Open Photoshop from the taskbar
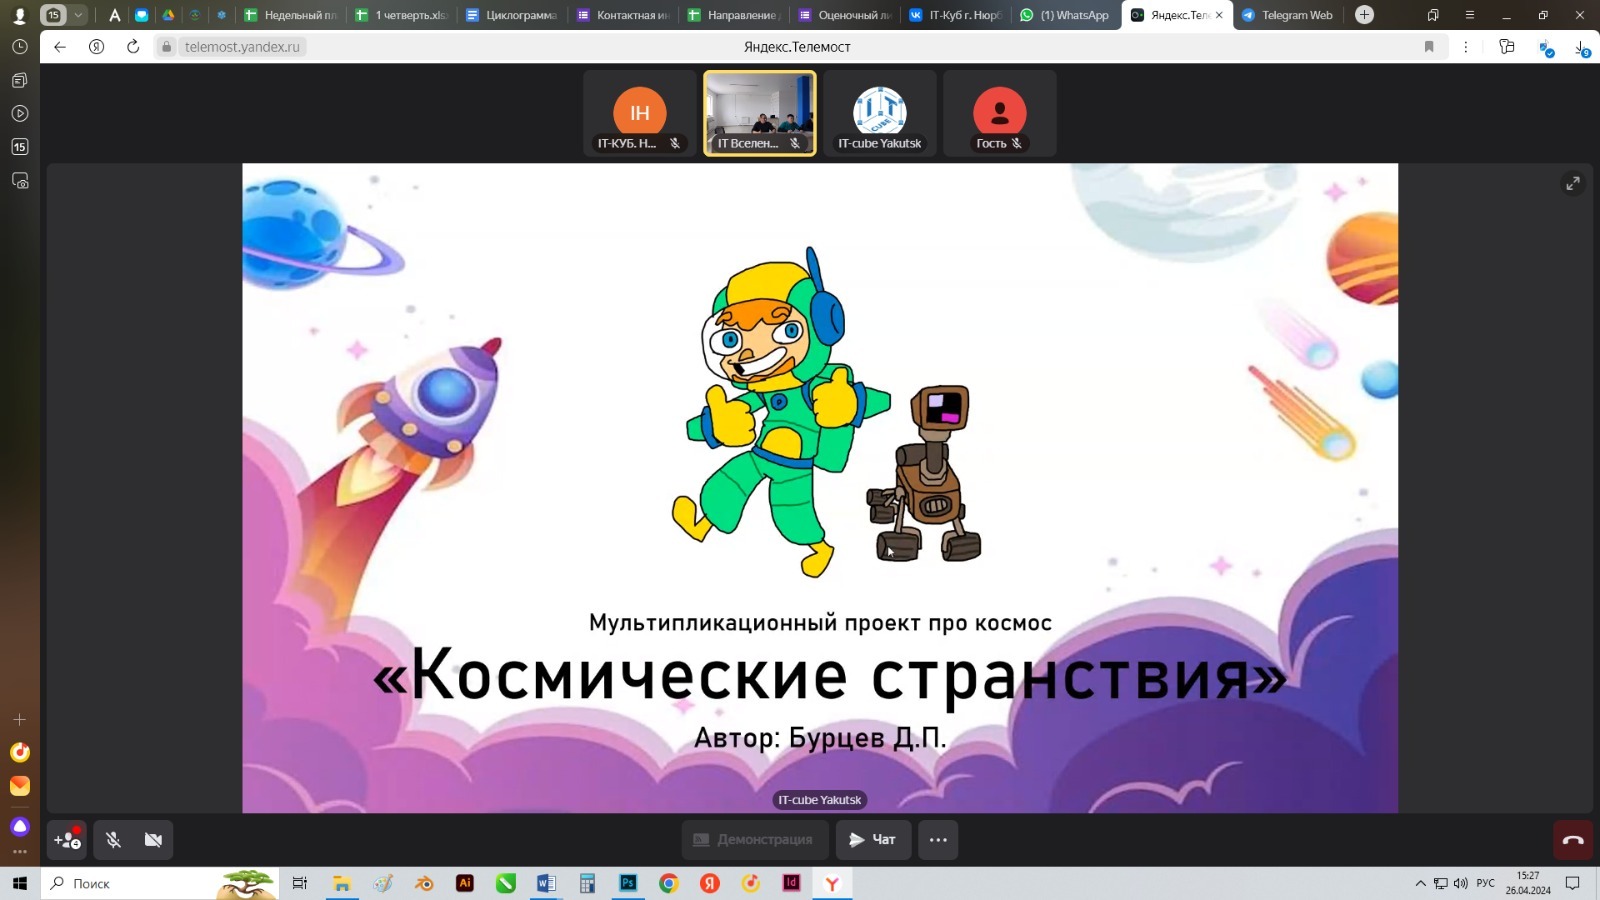Screen dimensions: 1600x900 [628, 883]
